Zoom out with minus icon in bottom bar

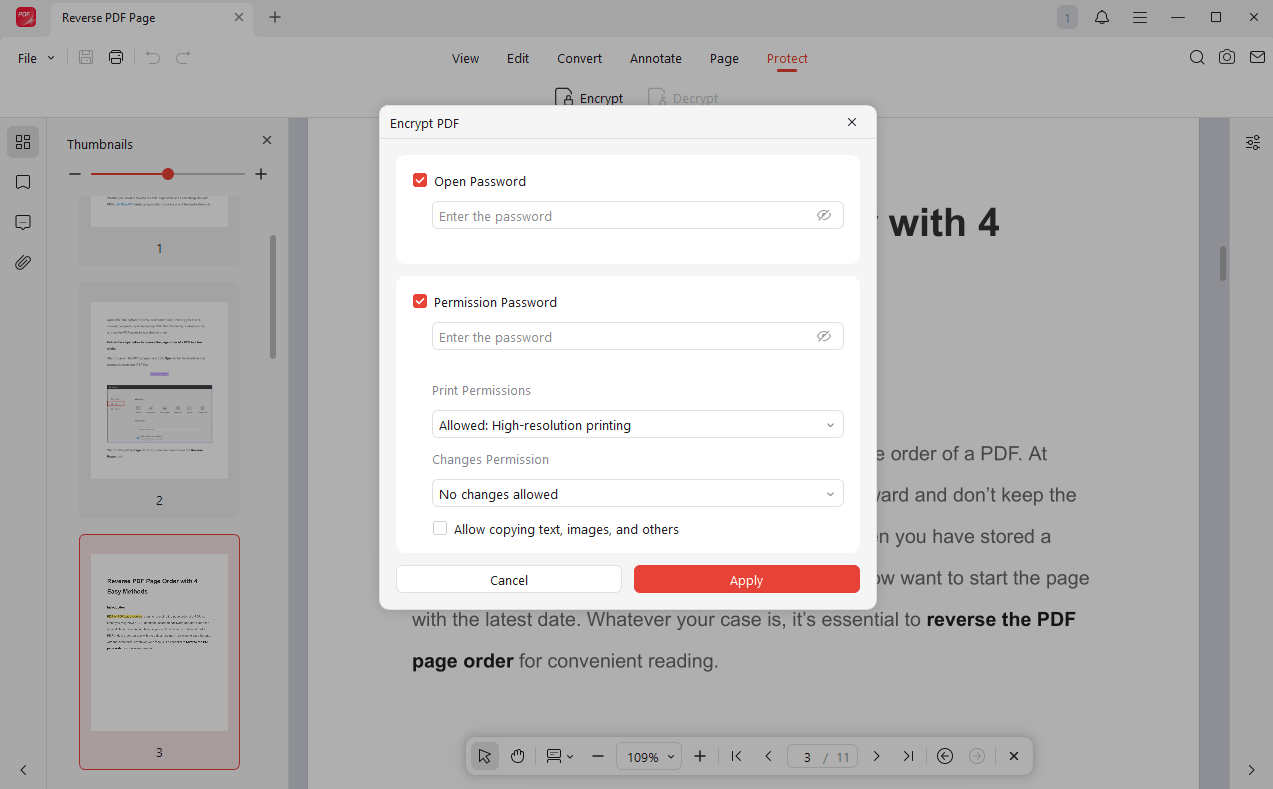click(x=598, y=756)
